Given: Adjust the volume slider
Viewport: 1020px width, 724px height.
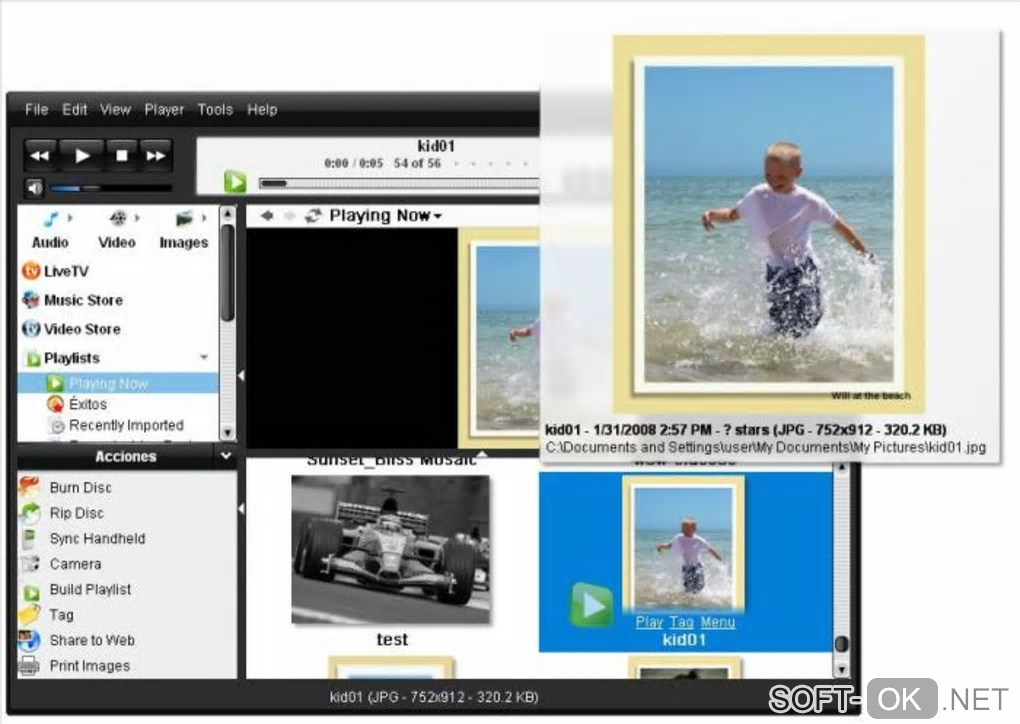Looking at the screenshot, I should click(111, 188).
